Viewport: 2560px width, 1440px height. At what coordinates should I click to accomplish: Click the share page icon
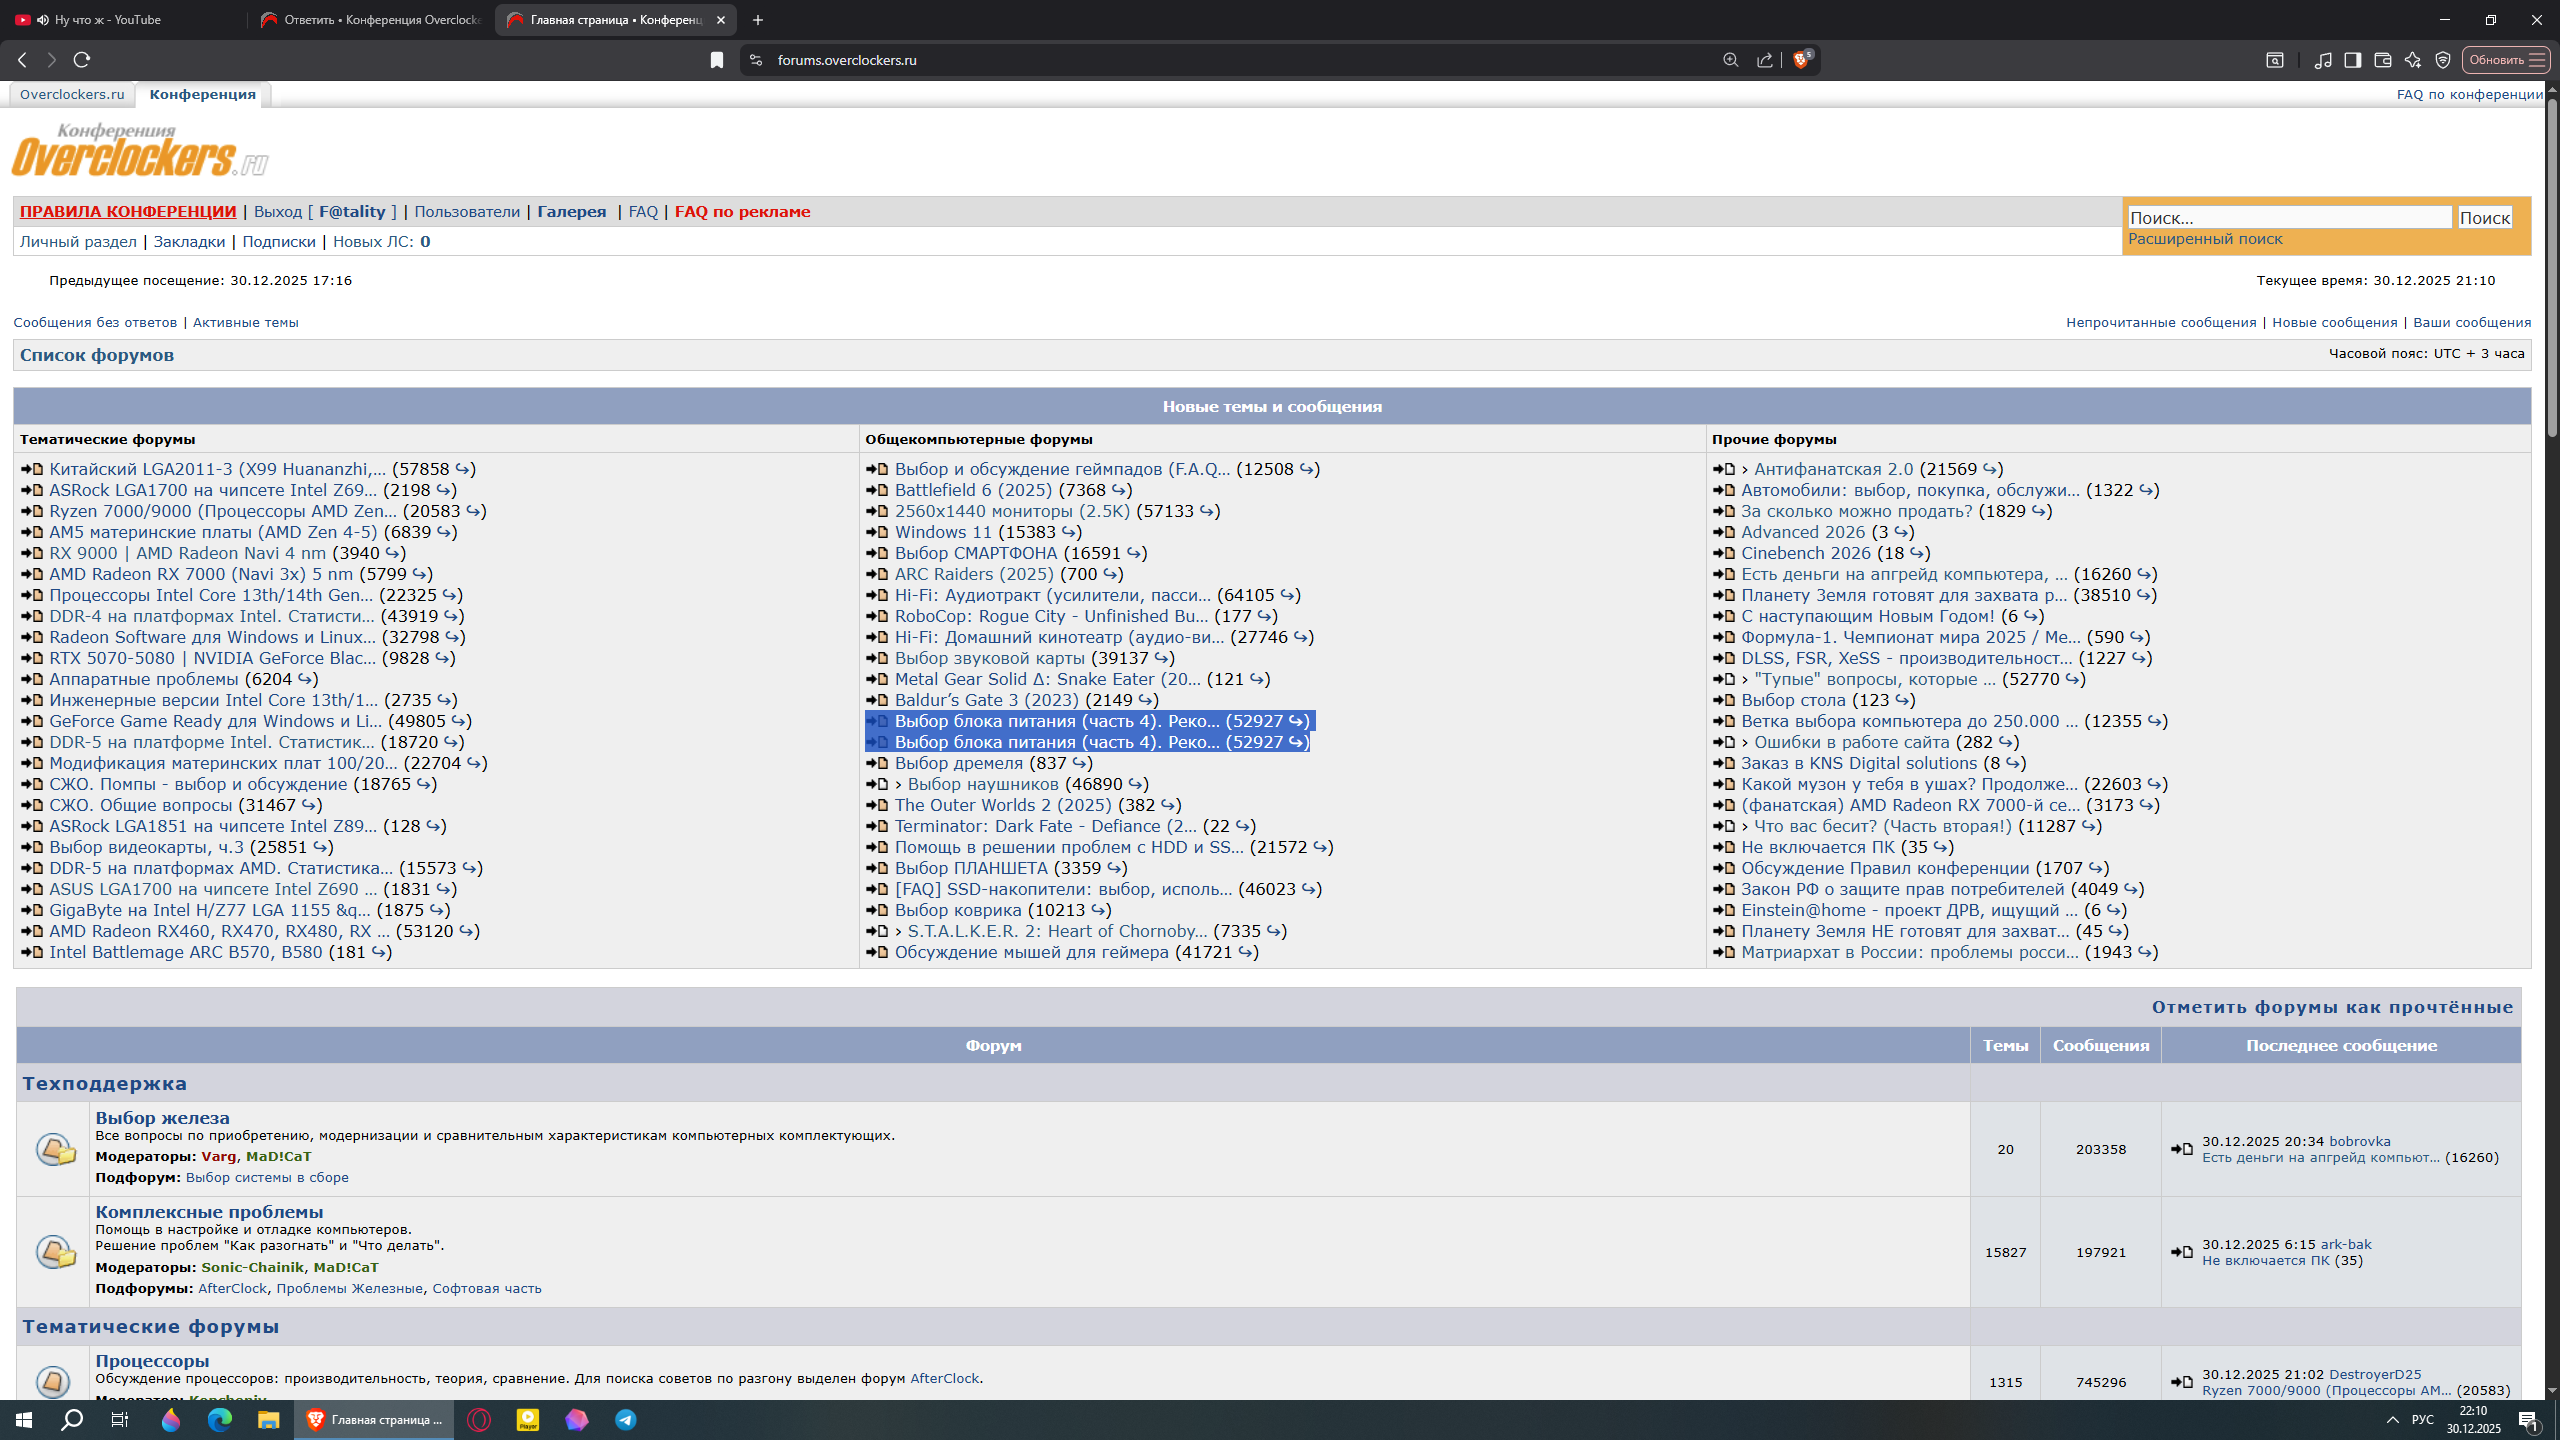1765,60
